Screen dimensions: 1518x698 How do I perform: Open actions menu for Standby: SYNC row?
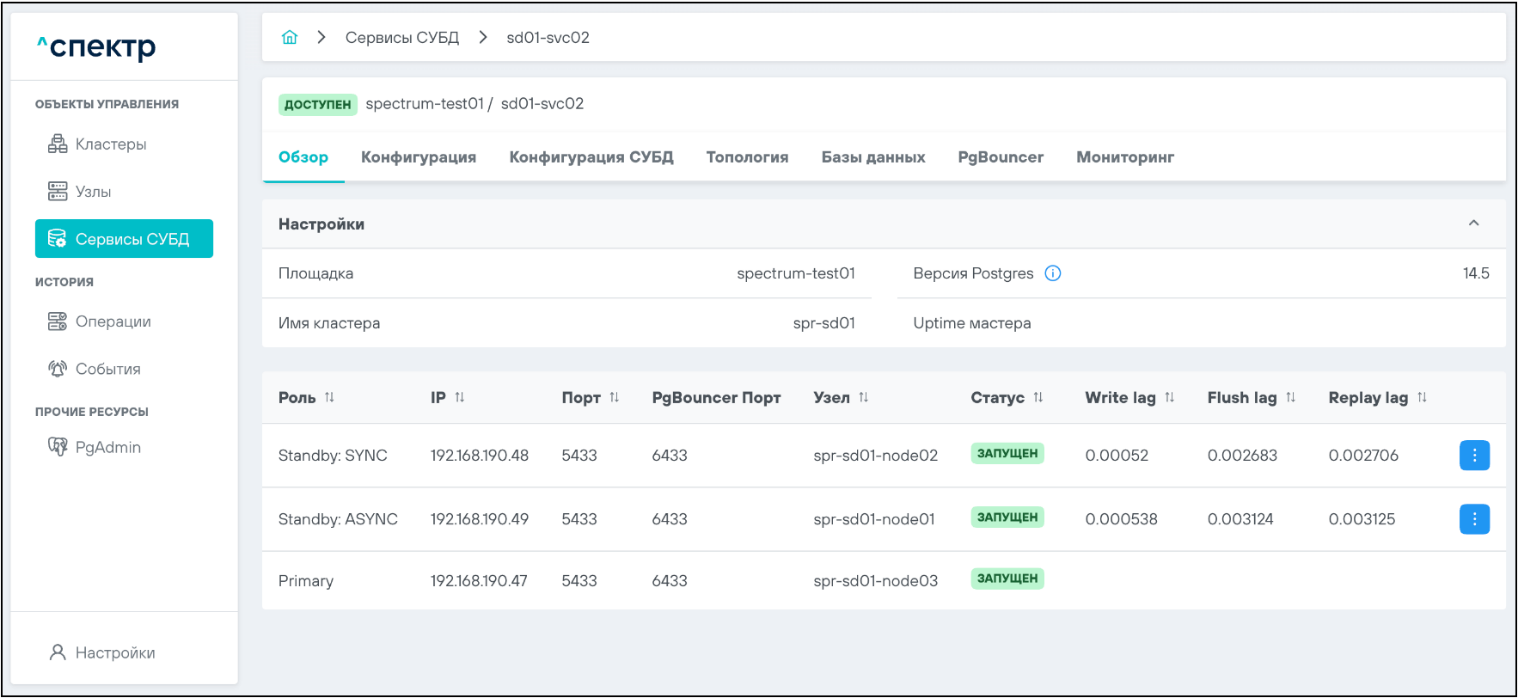click(x=1474, y=456)
